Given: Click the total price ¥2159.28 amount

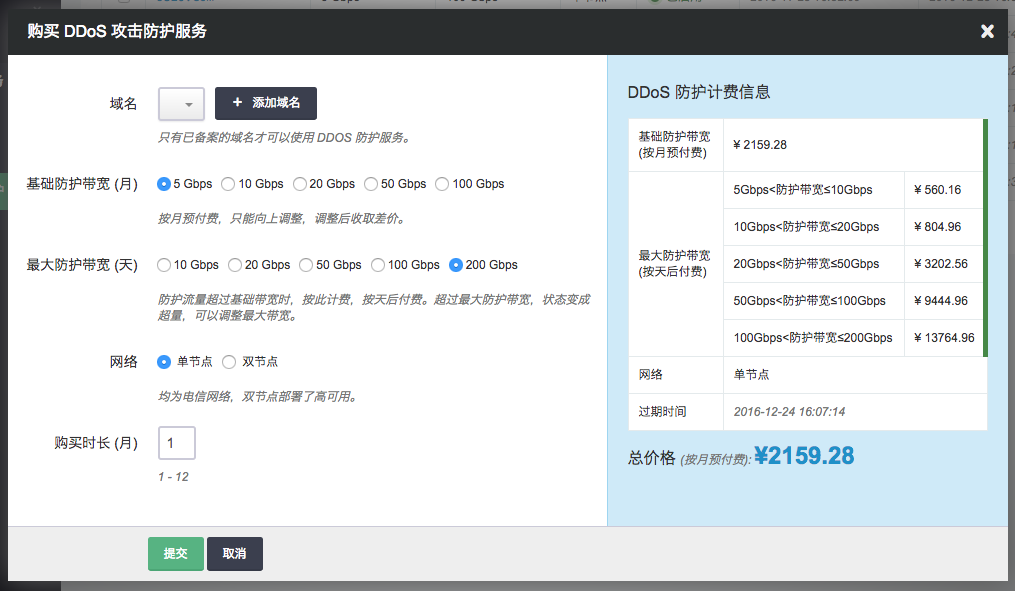Looking at the screenshot, I should point(803,456).
